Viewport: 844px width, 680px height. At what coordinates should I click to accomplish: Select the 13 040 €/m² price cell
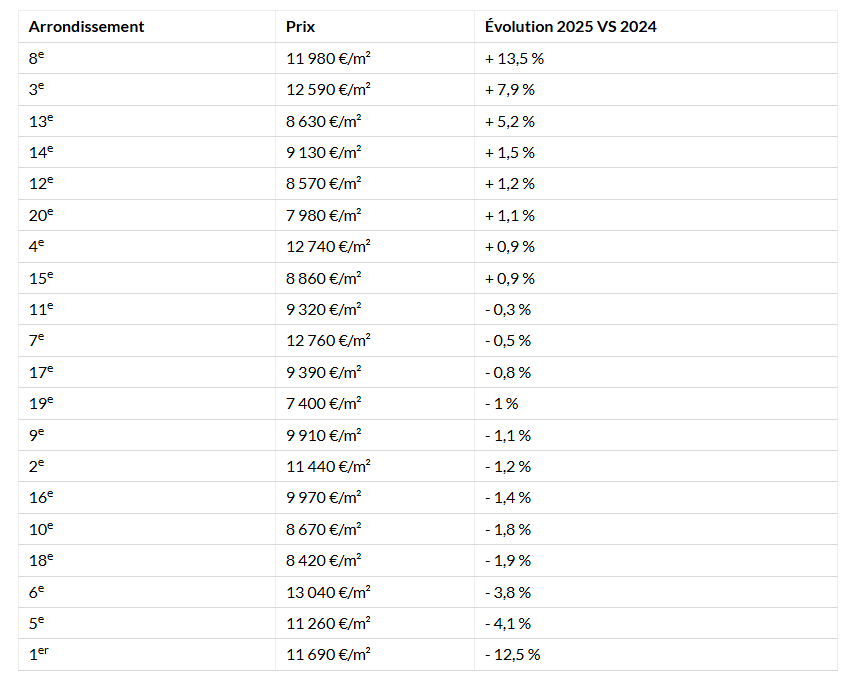pyautogui.click(x=328, y=592)
